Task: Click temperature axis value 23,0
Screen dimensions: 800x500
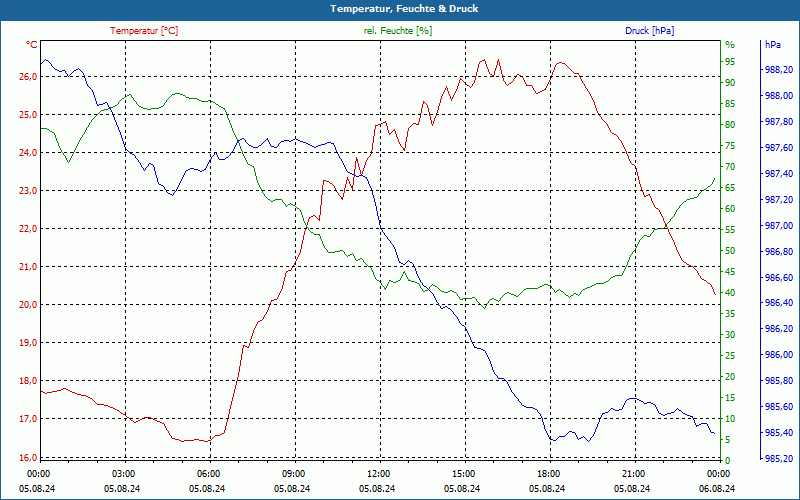Action: click(29, 190)
